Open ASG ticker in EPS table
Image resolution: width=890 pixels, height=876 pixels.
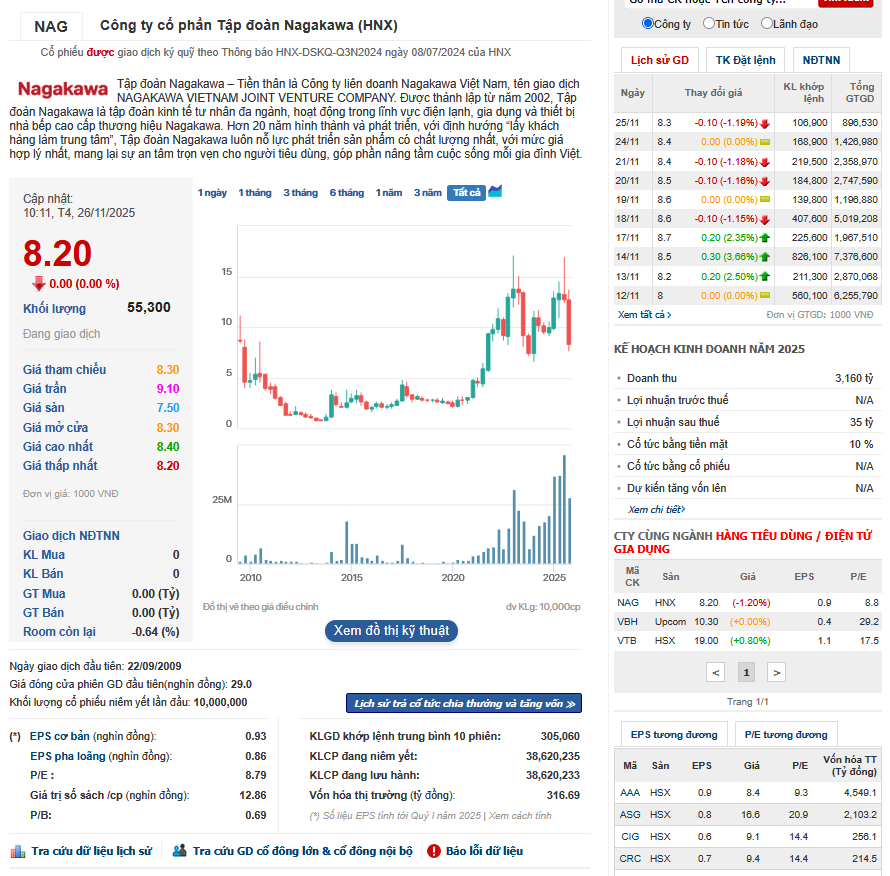click(630, 815)
